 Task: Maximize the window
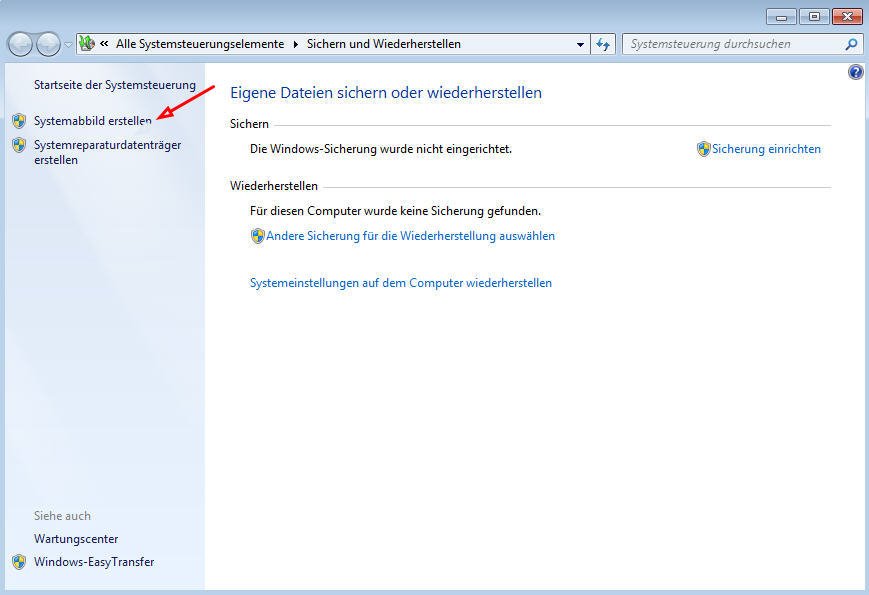pyautogui.click(x=814, y=17)
